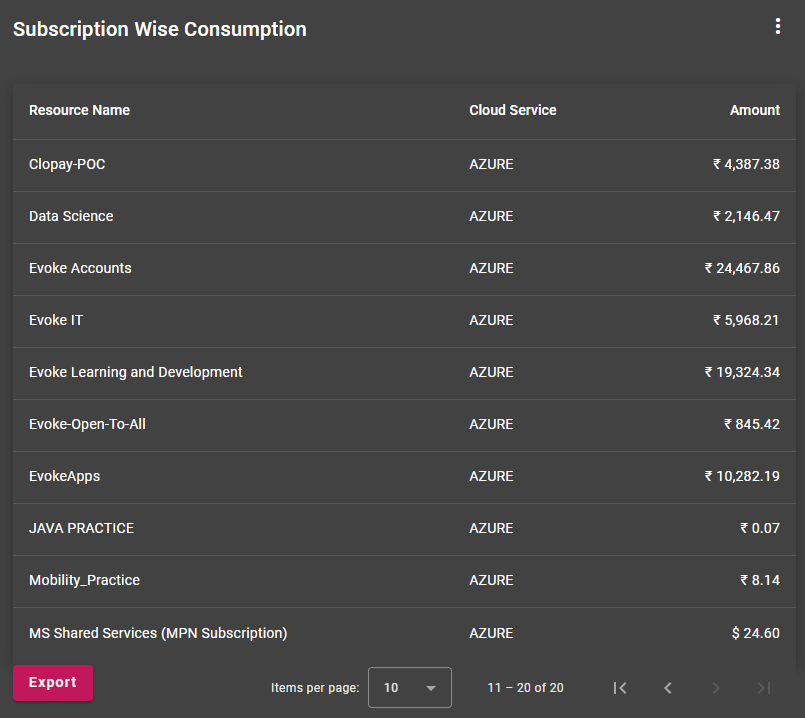The image size is (805, 718).
Task: Click the Export button
Action: click(53, 683)
